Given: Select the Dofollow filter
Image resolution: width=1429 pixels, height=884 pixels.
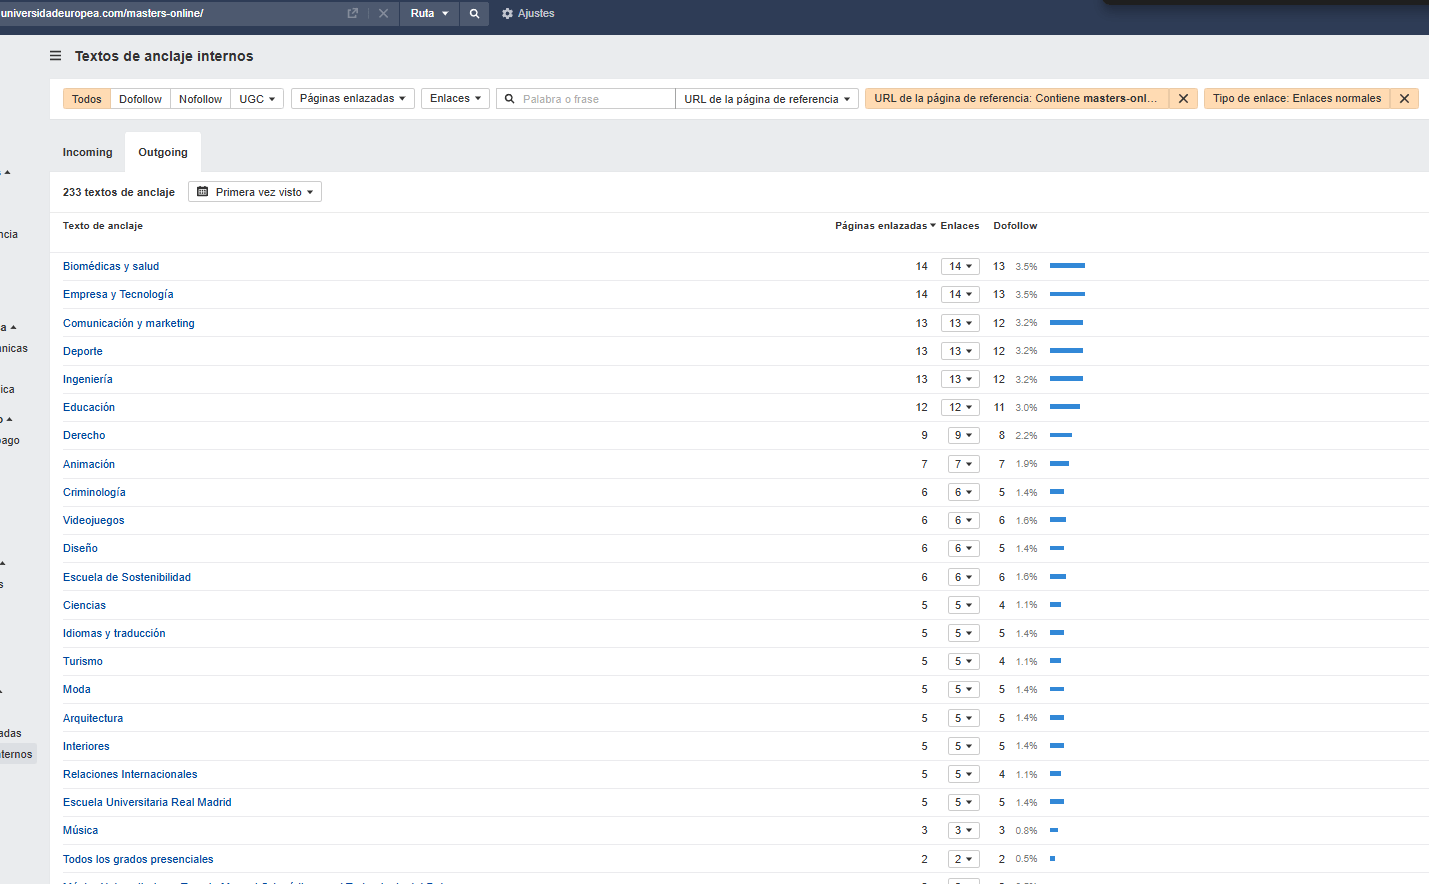Looking at the screenshot, I should [x=140, y=99].
